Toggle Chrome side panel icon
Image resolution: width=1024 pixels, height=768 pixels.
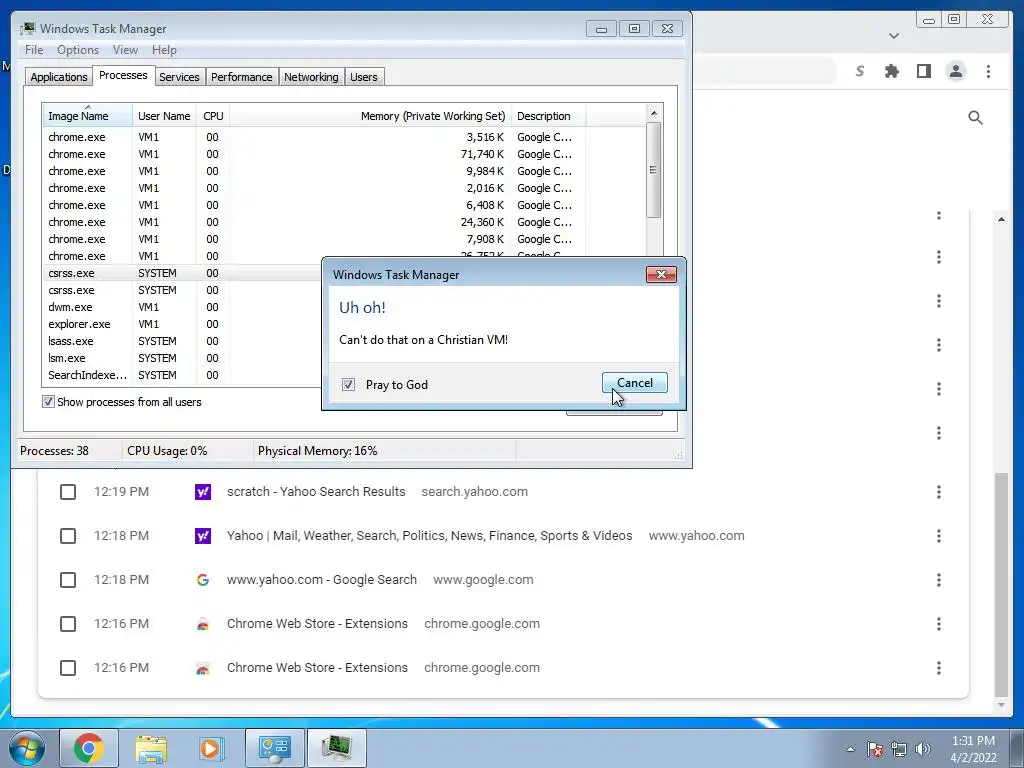[923, 71]
